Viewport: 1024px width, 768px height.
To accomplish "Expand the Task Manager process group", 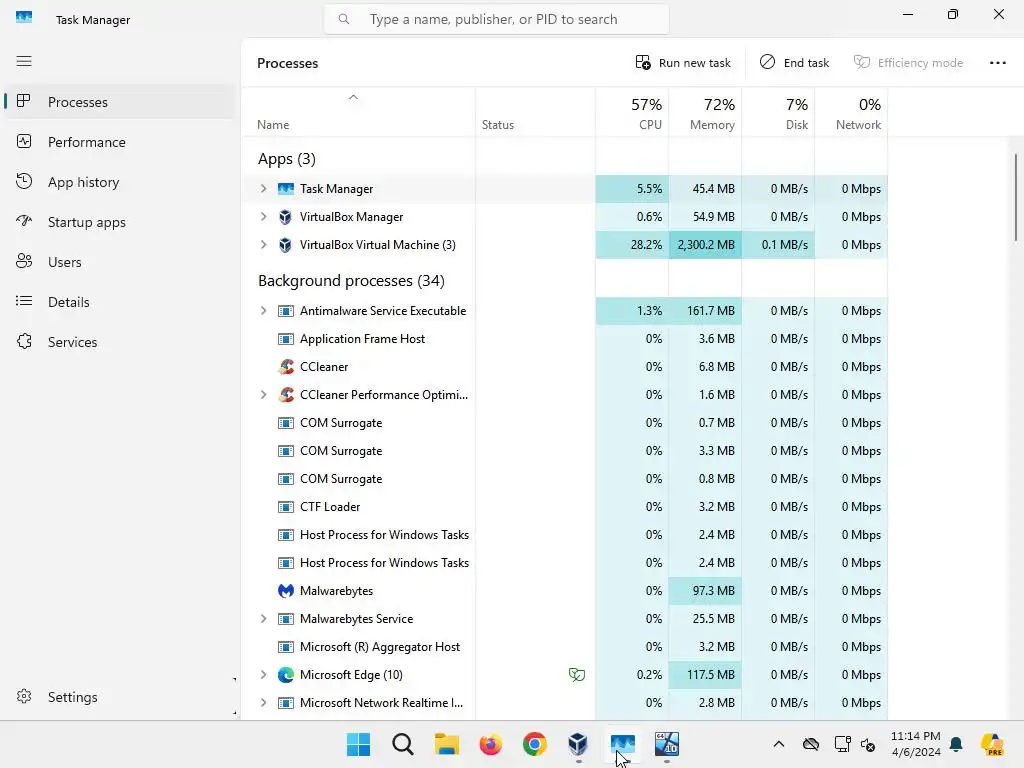I will pos(263,189).
